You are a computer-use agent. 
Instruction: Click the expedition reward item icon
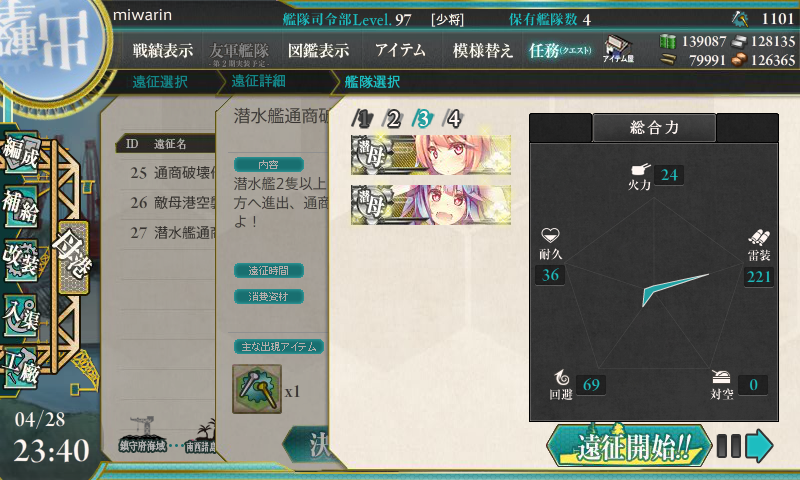pyautogui.click(x=257, y=389)
